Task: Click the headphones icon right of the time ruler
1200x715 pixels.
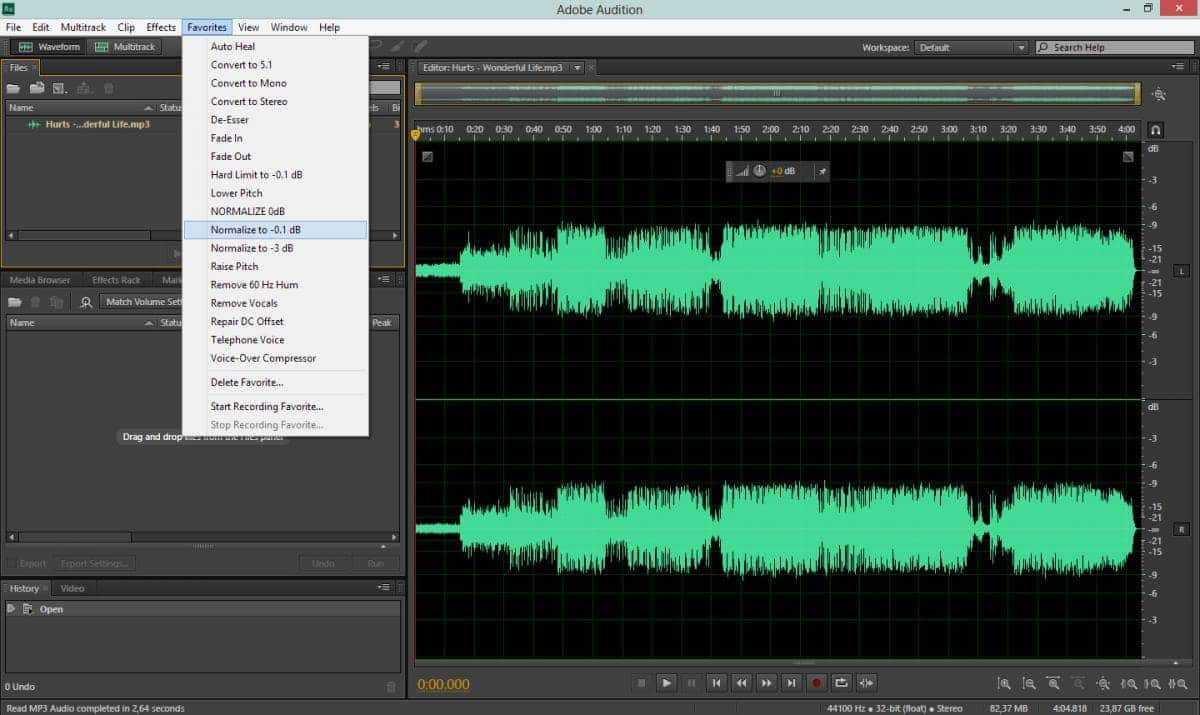Action: [x=1156, y=130]
